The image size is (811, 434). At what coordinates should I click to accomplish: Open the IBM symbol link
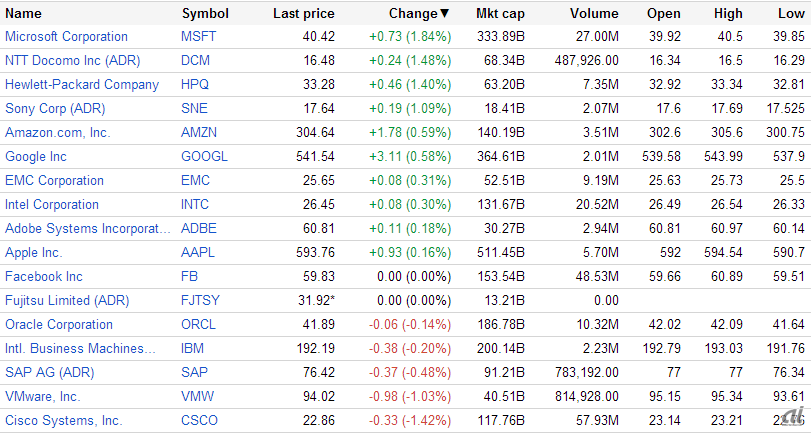pyautogui.click(x=192, y=348)
